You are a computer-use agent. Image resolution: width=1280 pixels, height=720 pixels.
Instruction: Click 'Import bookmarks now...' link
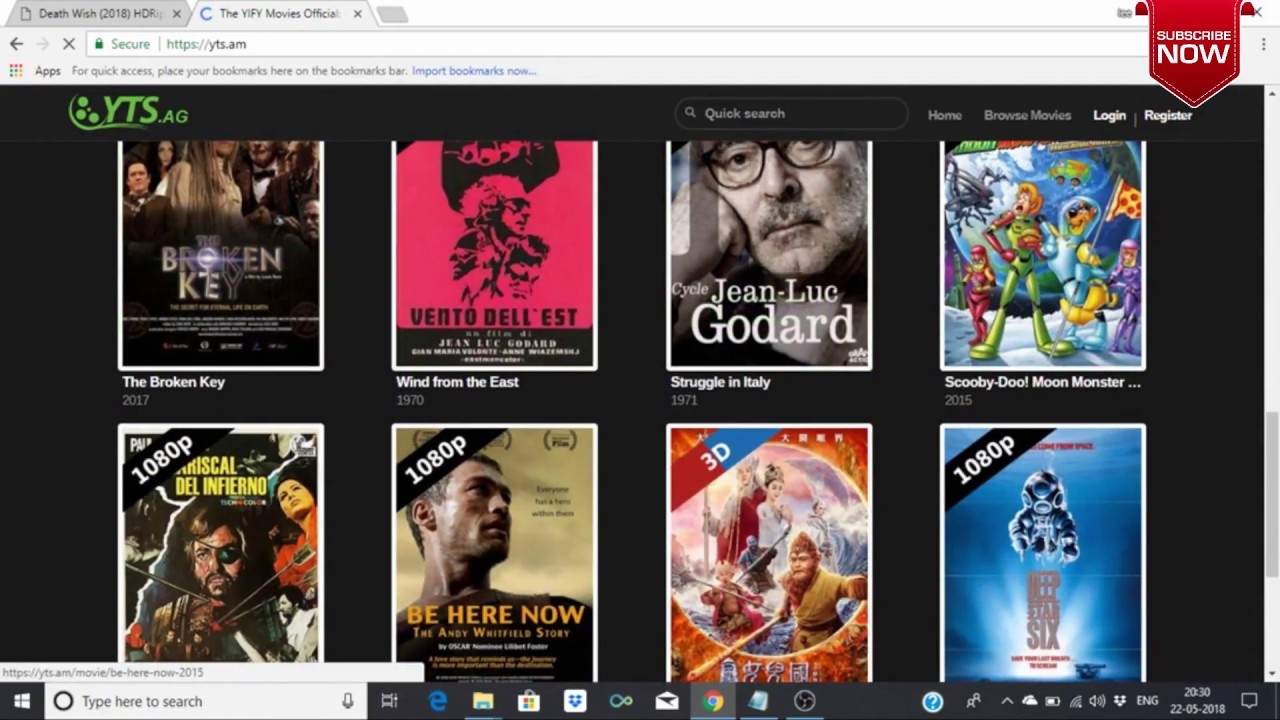(x=474, y=71)
